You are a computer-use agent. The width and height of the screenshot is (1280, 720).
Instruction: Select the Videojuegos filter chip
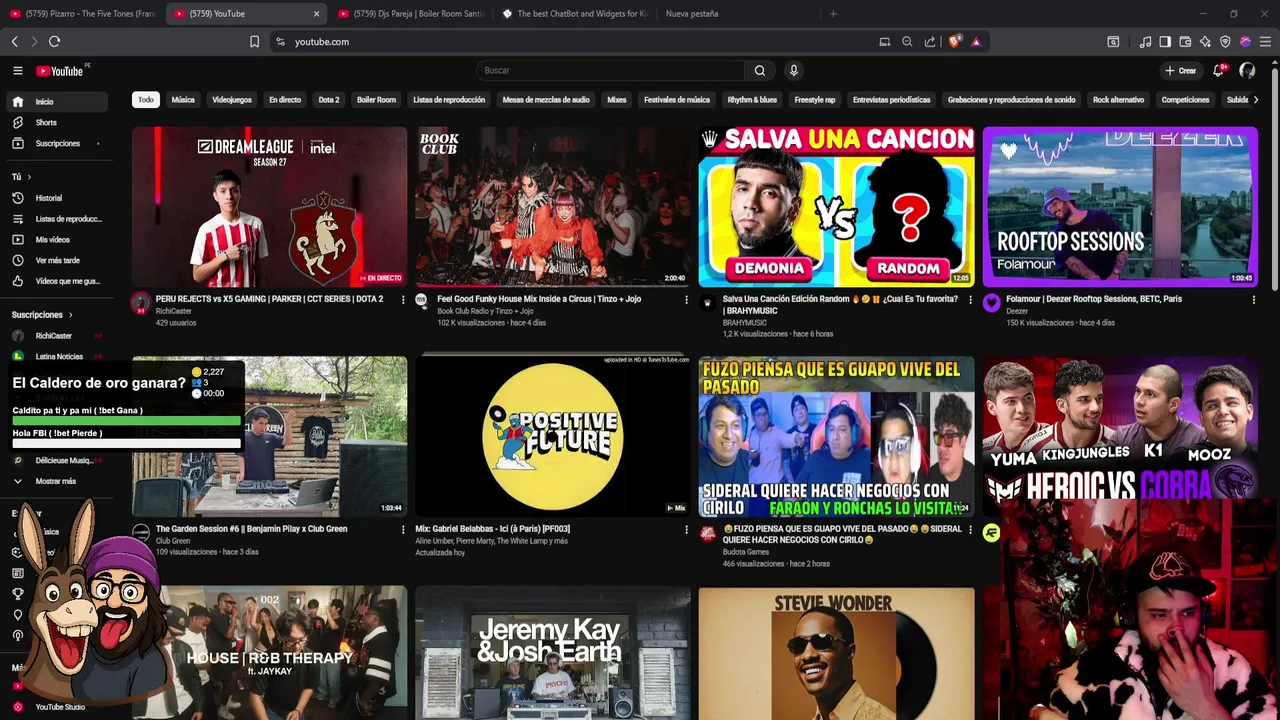(232, 99)
